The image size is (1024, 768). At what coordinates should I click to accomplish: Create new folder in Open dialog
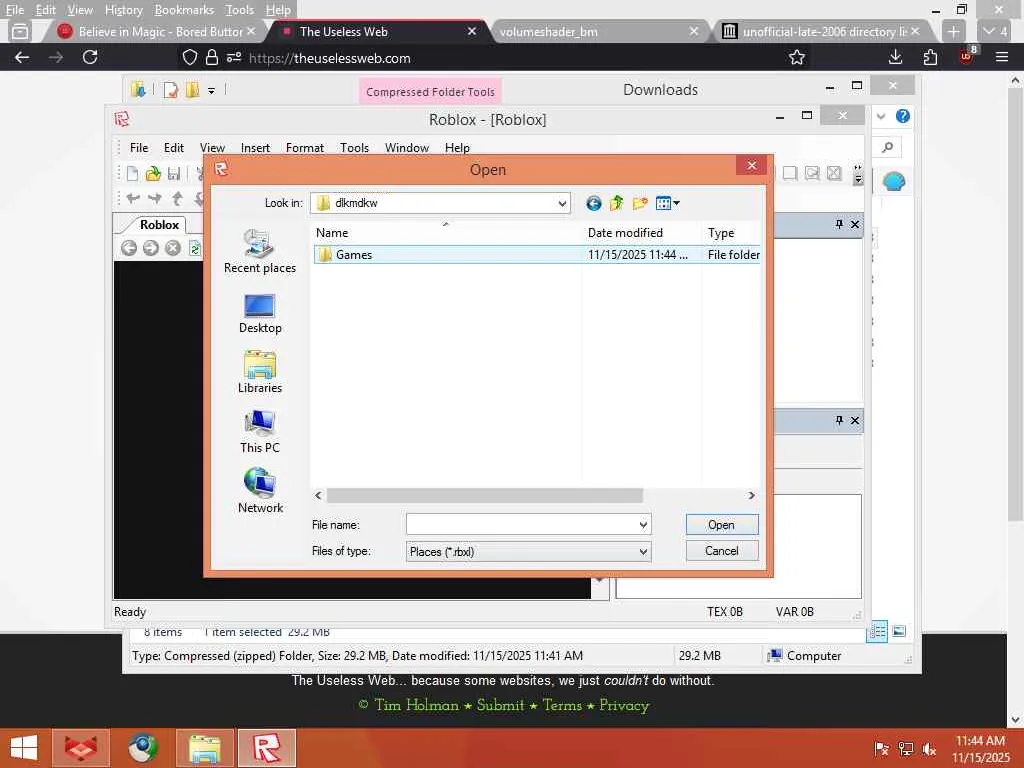(x=639, y=203)
